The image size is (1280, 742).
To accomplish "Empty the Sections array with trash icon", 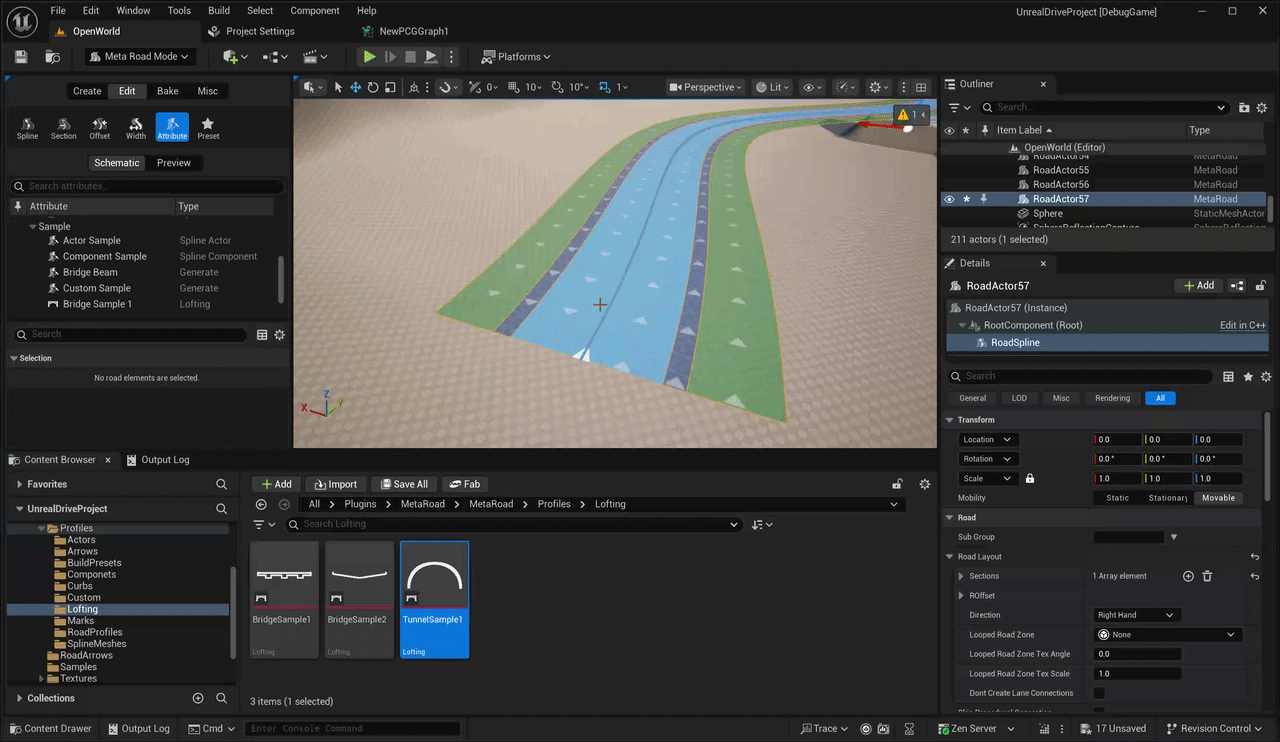I will [1207, 576].
